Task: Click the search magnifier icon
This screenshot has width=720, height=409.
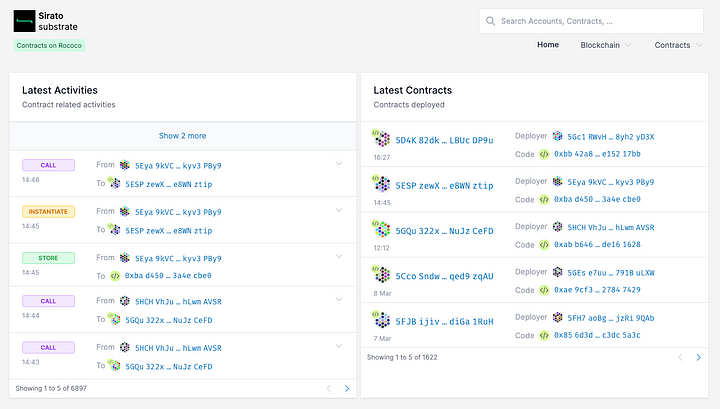Action: pyautogui.click(x=489, y=20)
